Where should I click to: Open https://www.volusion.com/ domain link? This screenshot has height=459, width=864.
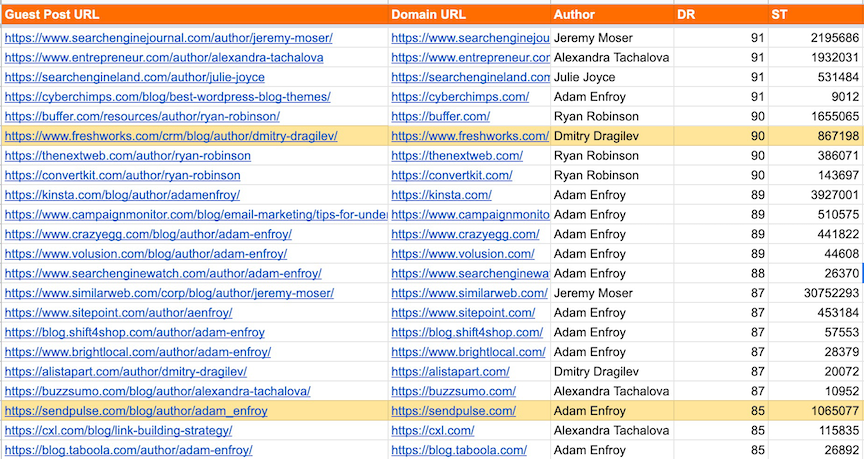coord(463,254)
